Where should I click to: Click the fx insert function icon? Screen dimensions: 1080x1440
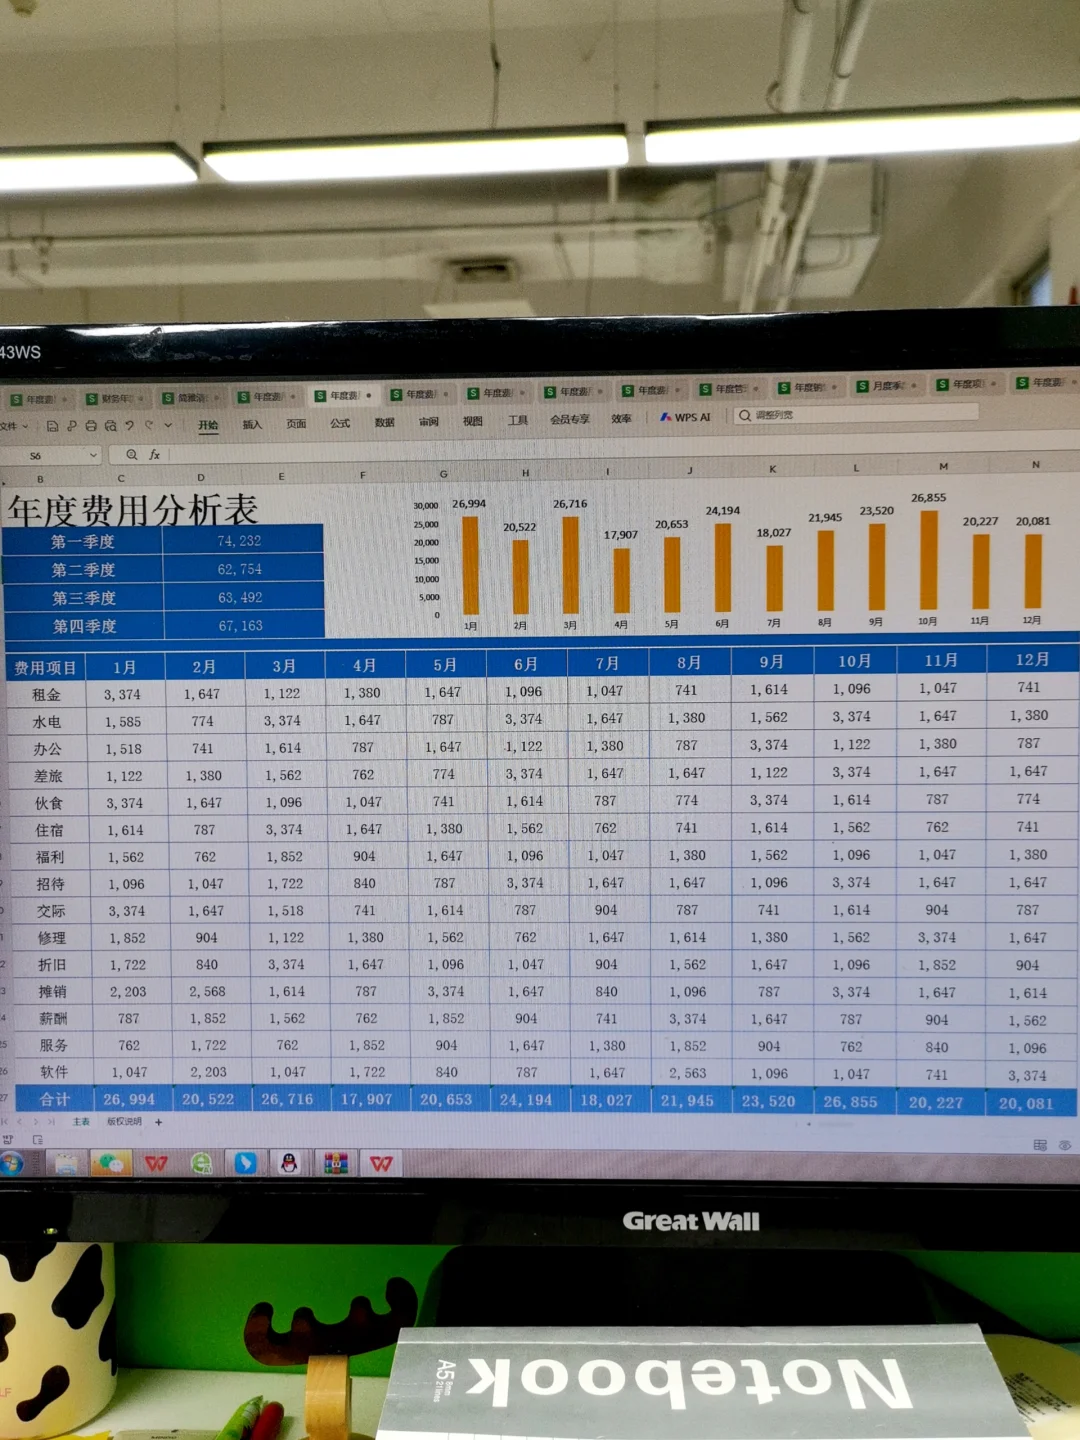pos(155,454)
